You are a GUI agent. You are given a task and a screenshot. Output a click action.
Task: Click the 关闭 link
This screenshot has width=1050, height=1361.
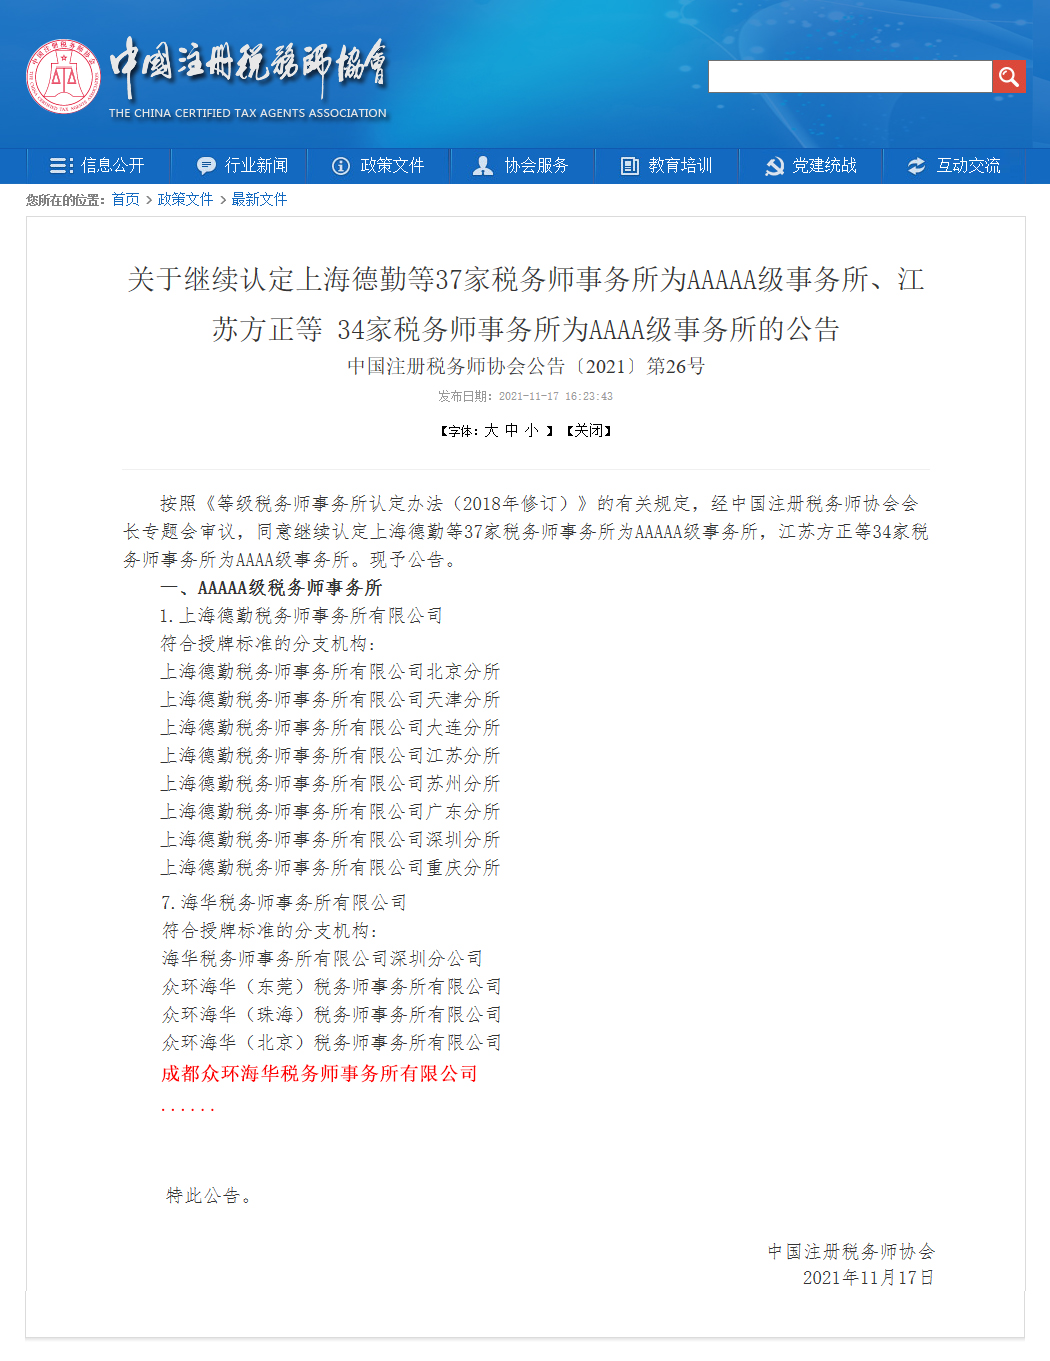pyautogui.click(x=589, y=431)
